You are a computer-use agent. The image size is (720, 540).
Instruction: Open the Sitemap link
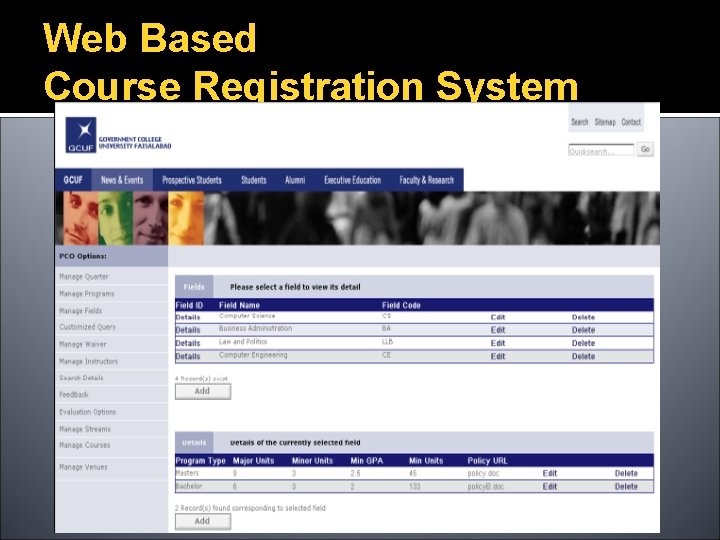pyautogui.click(x=605, y=122)
